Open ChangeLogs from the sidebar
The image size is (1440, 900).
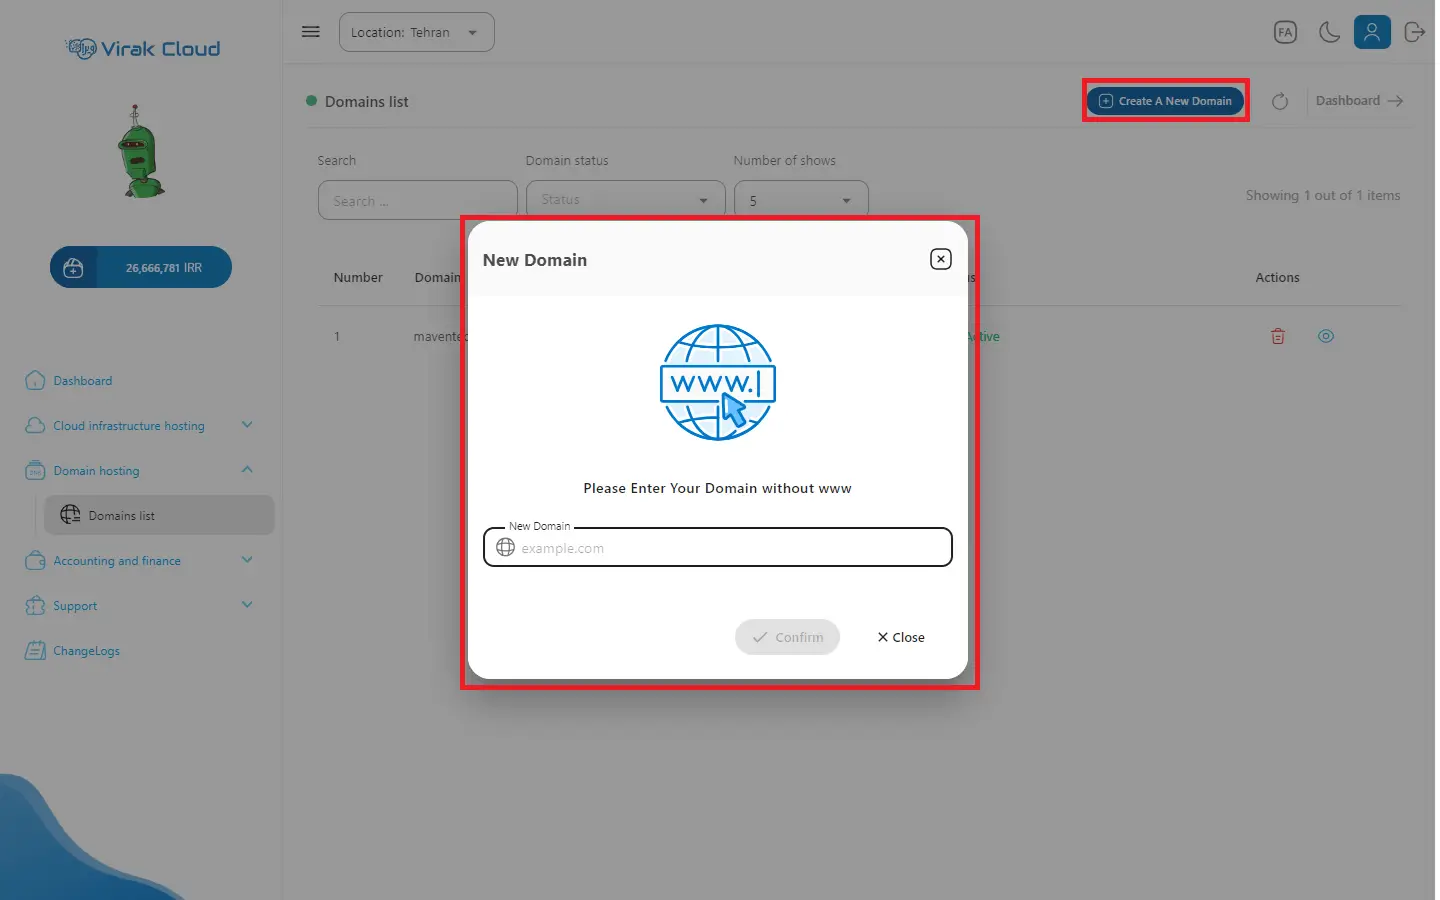click(x=86, y=651)
